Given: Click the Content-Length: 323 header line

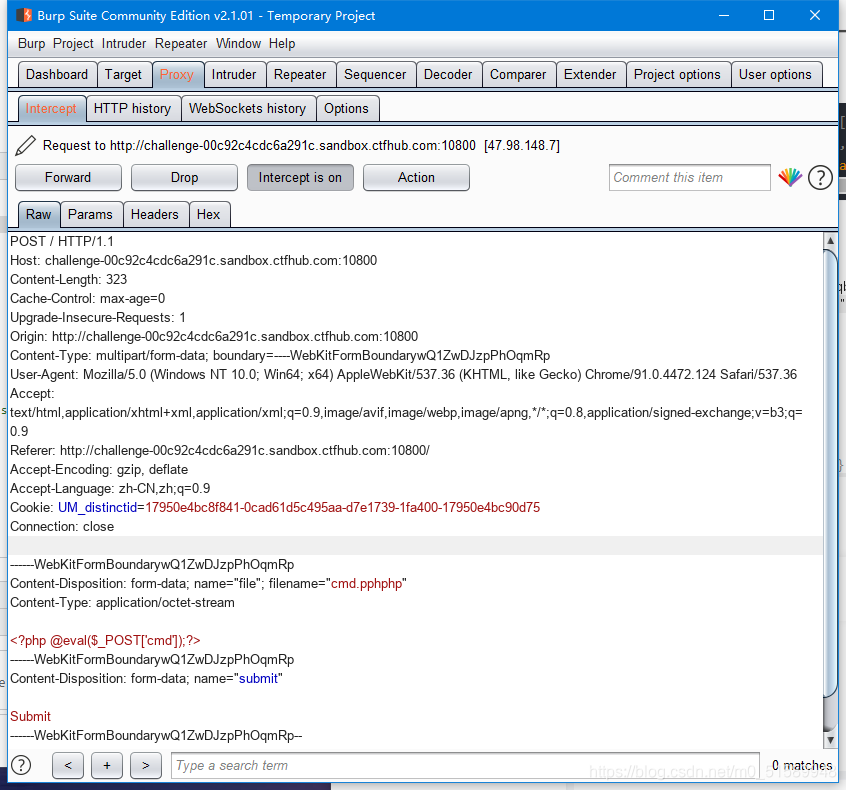Looking at the screenshot, I should click(x=69, y=280).
